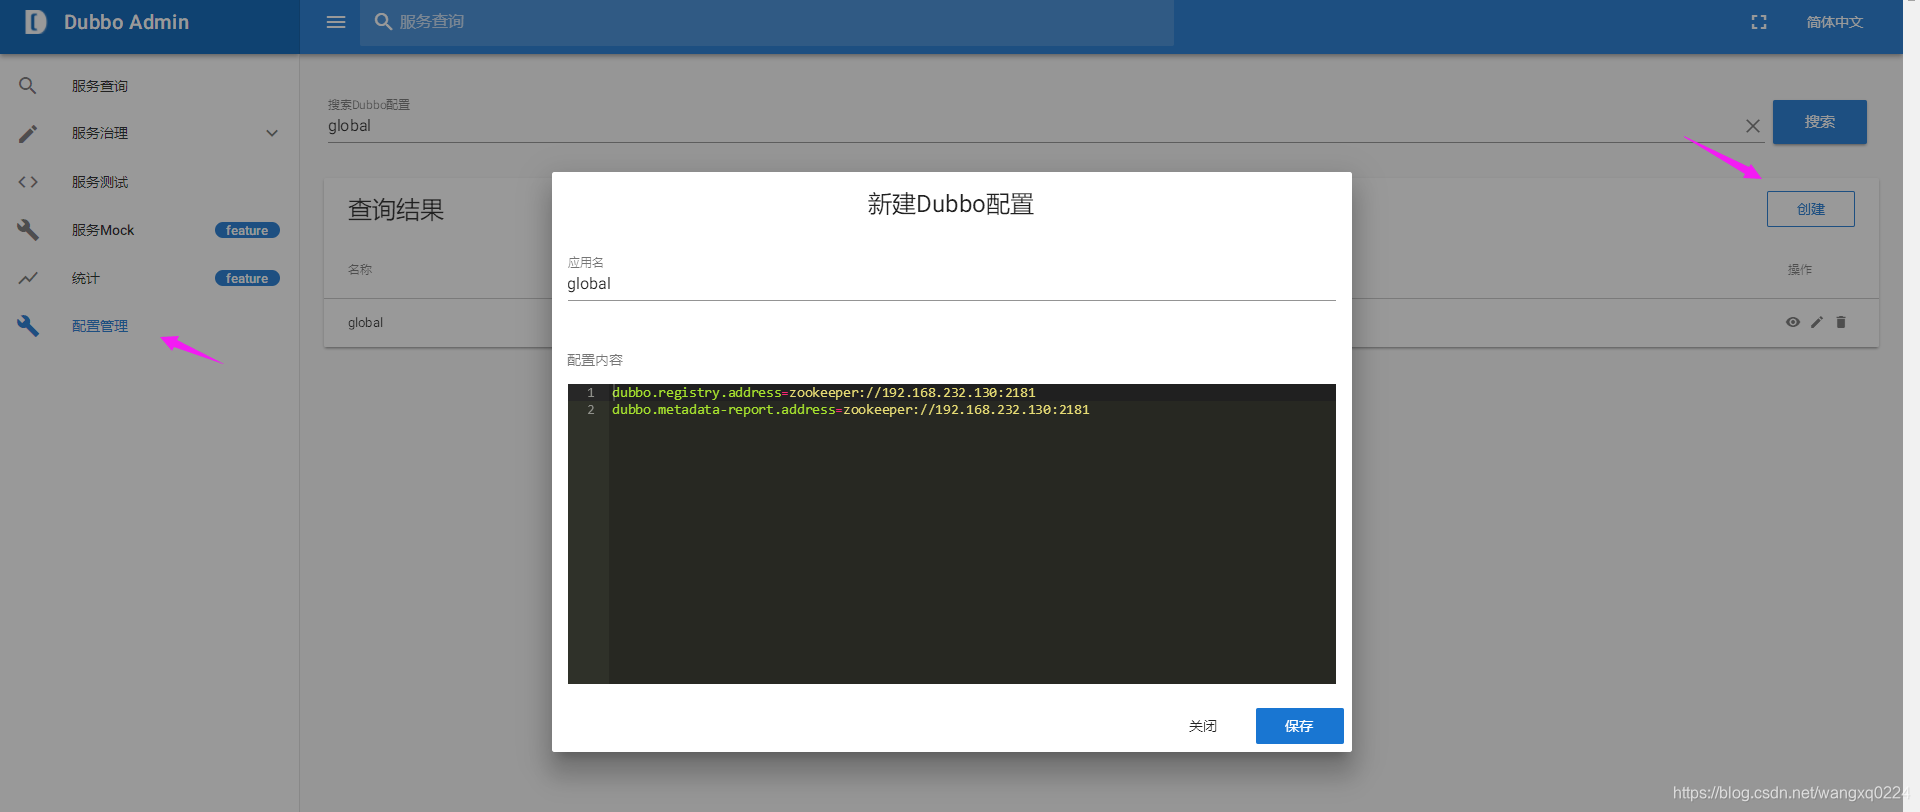This screenshot has width=1920, height=812.
Task: Click the 查询结果 heading
Action: 396,210
